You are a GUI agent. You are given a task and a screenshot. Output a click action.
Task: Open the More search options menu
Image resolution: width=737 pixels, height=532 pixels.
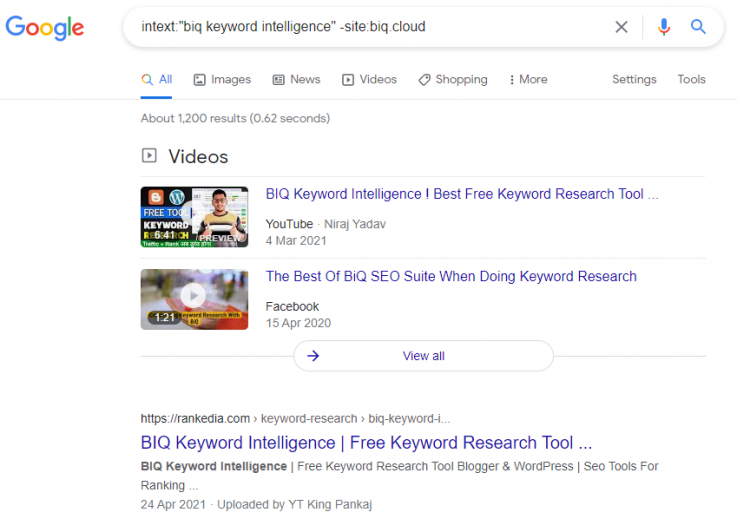pos(528,79)
